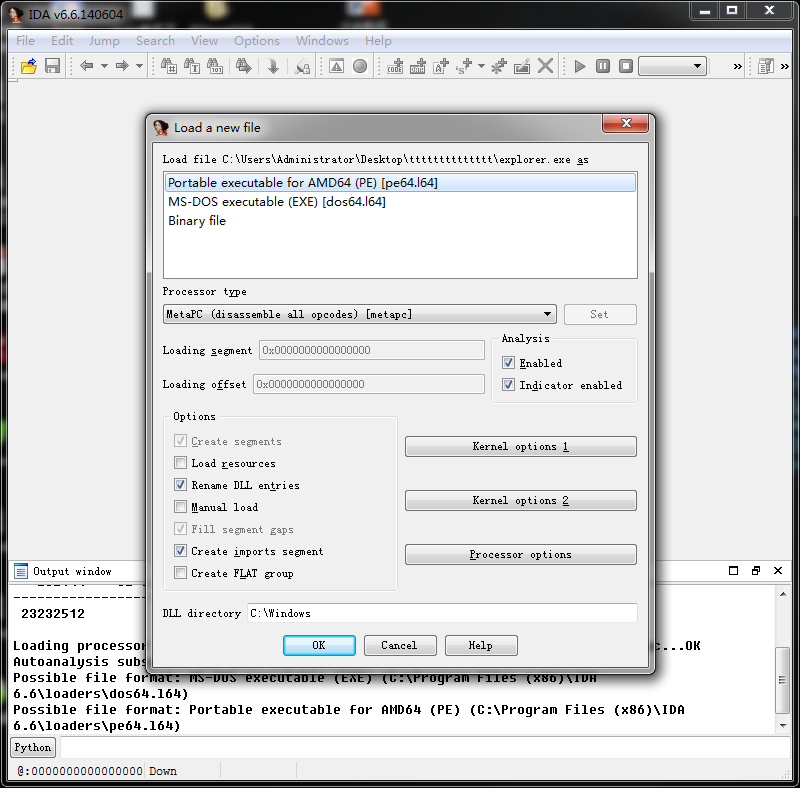Open the File menu
800x788 pixels.
[25, 41]
